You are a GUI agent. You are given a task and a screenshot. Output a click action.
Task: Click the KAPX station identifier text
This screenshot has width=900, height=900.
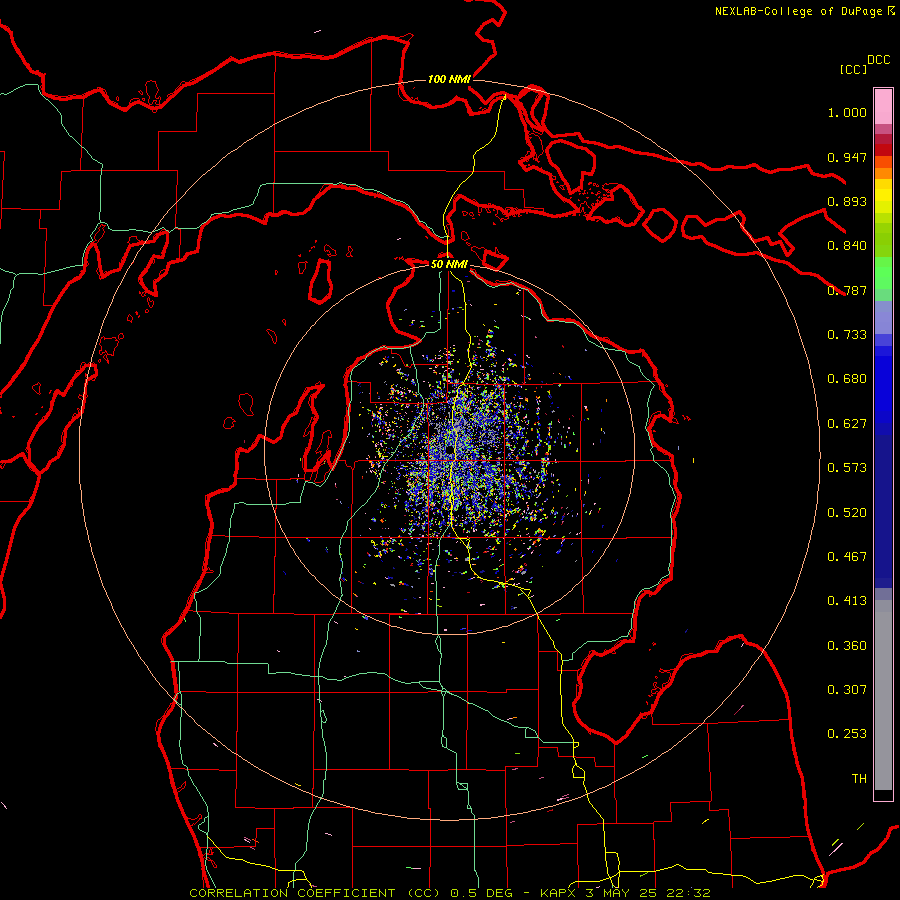(x=560, y=893)
